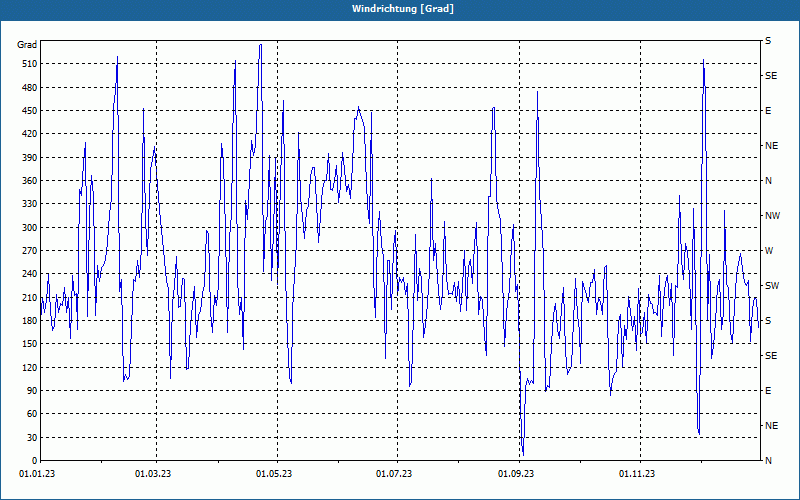This screenshot has width=800, height=500.
Task: Click the W compass label on right axis
Action: tap(769, 251)
